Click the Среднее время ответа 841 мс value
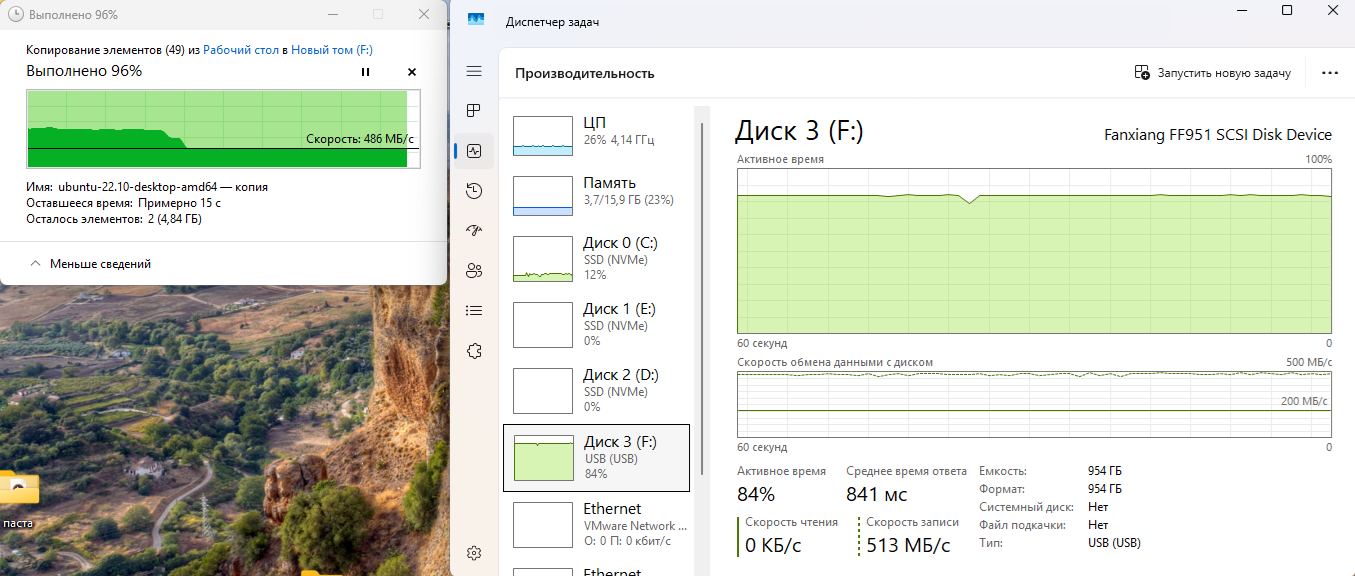1355x576 pixels. pyautogui.click(x=877, y=494)
